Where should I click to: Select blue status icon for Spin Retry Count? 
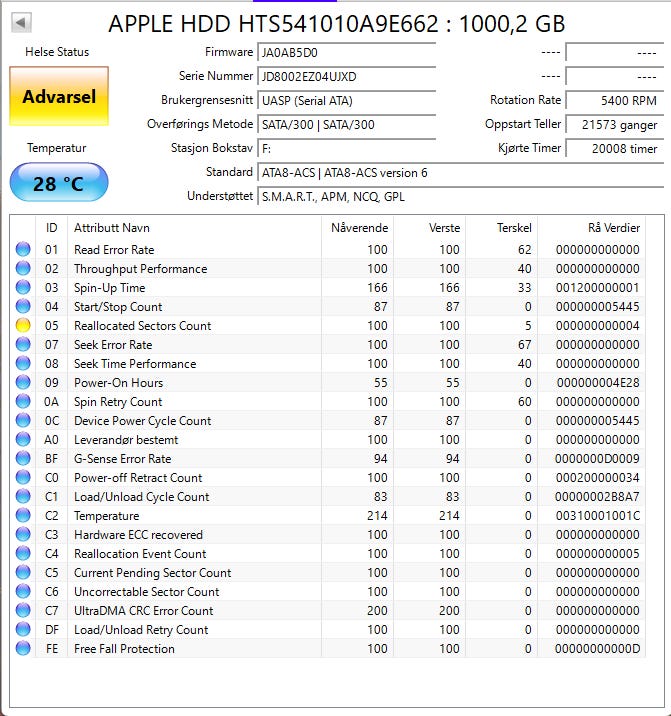[x=23, y=401]
